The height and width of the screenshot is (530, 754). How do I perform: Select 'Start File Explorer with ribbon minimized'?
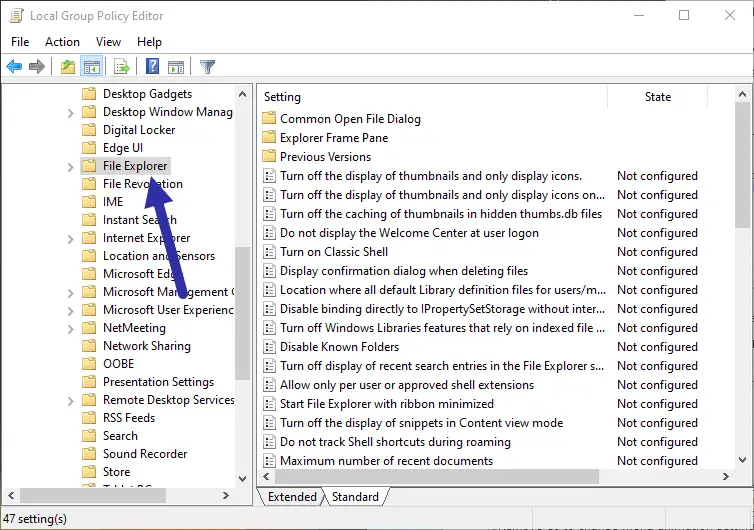tap(387, 404)
